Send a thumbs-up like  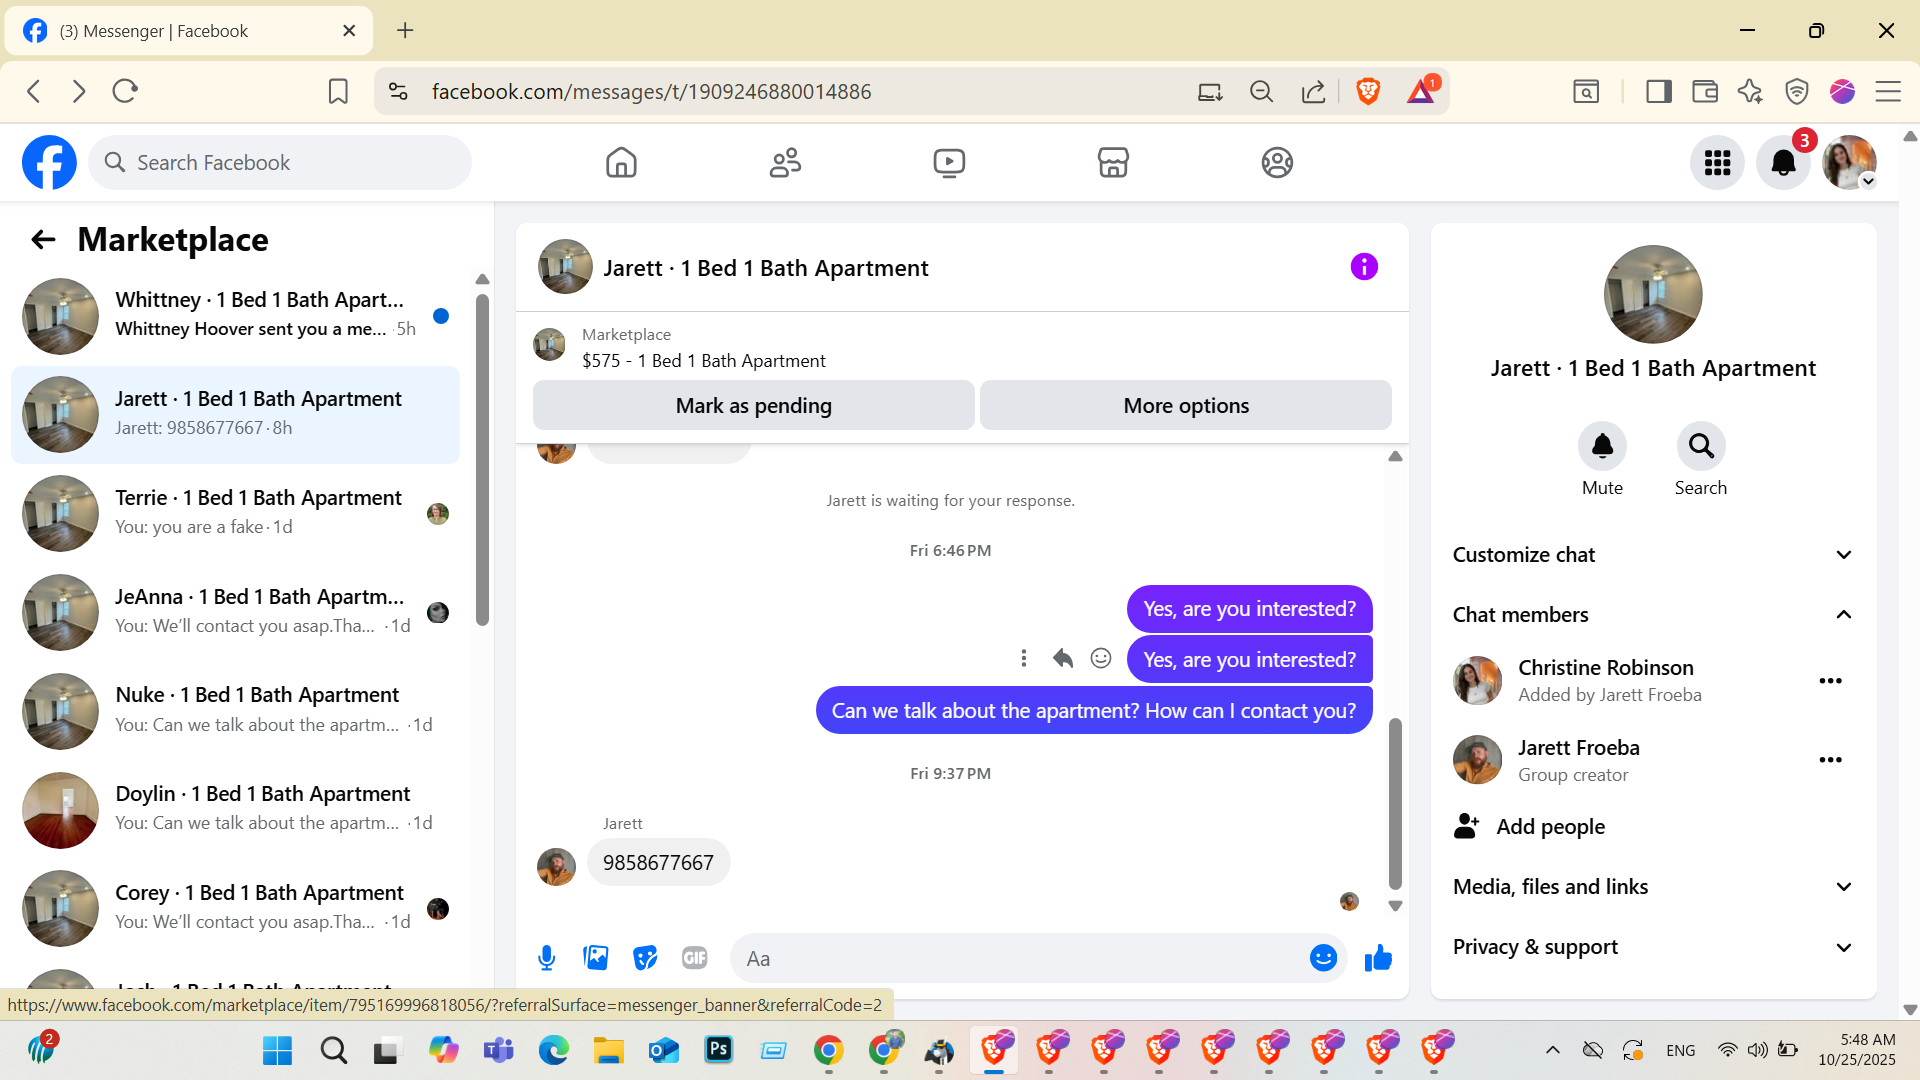tap(1378, 958)
